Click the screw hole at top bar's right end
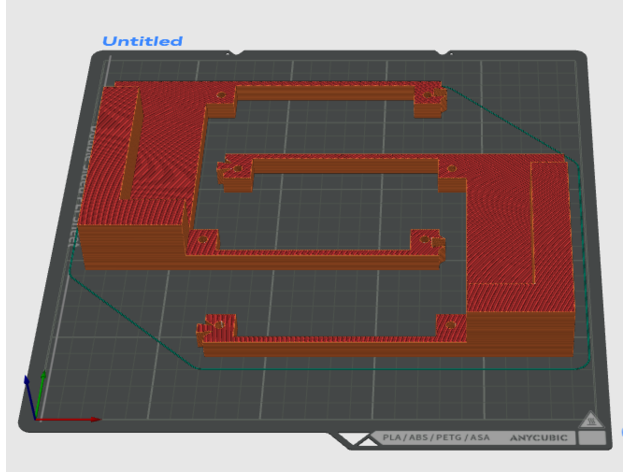The image size is (628, 472). coord(428,97)
